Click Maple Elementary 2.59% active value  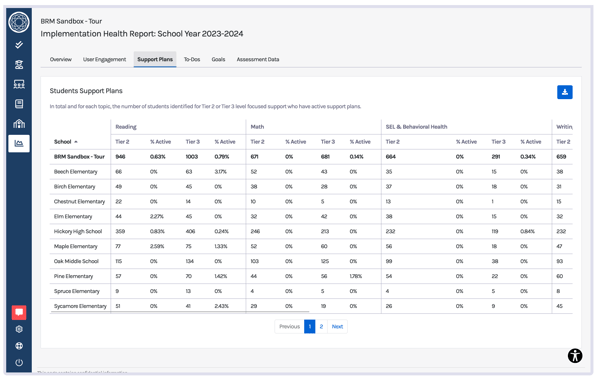157,246
